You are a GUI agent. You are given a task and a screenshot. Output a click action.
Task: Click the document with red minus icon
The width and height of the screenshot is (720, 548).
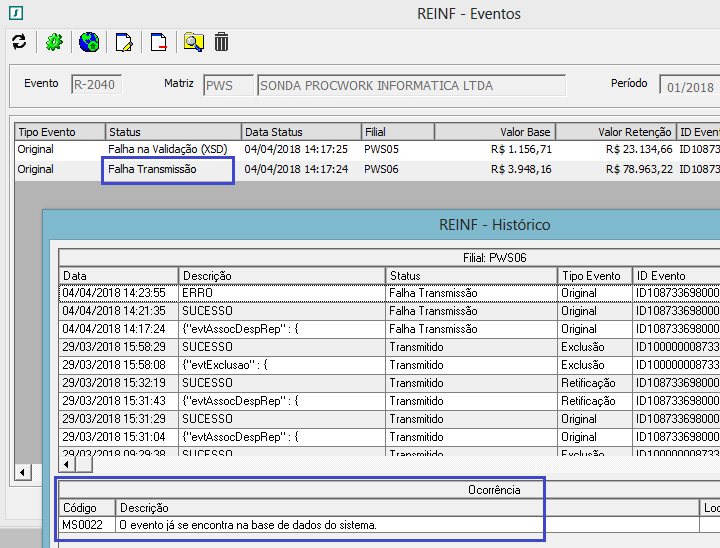coord(158,42)
